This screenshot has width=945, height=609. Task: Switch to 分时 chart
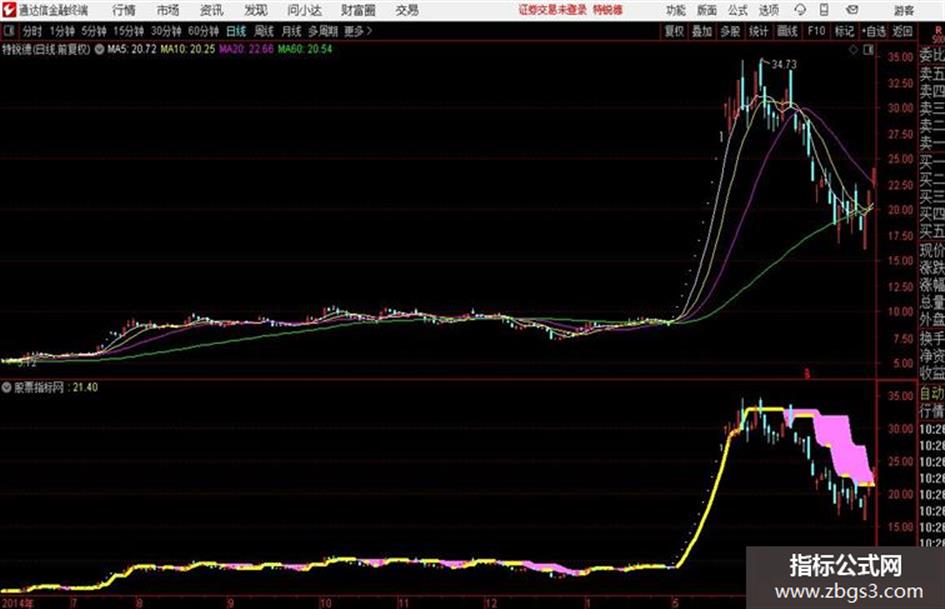[33, 31]
